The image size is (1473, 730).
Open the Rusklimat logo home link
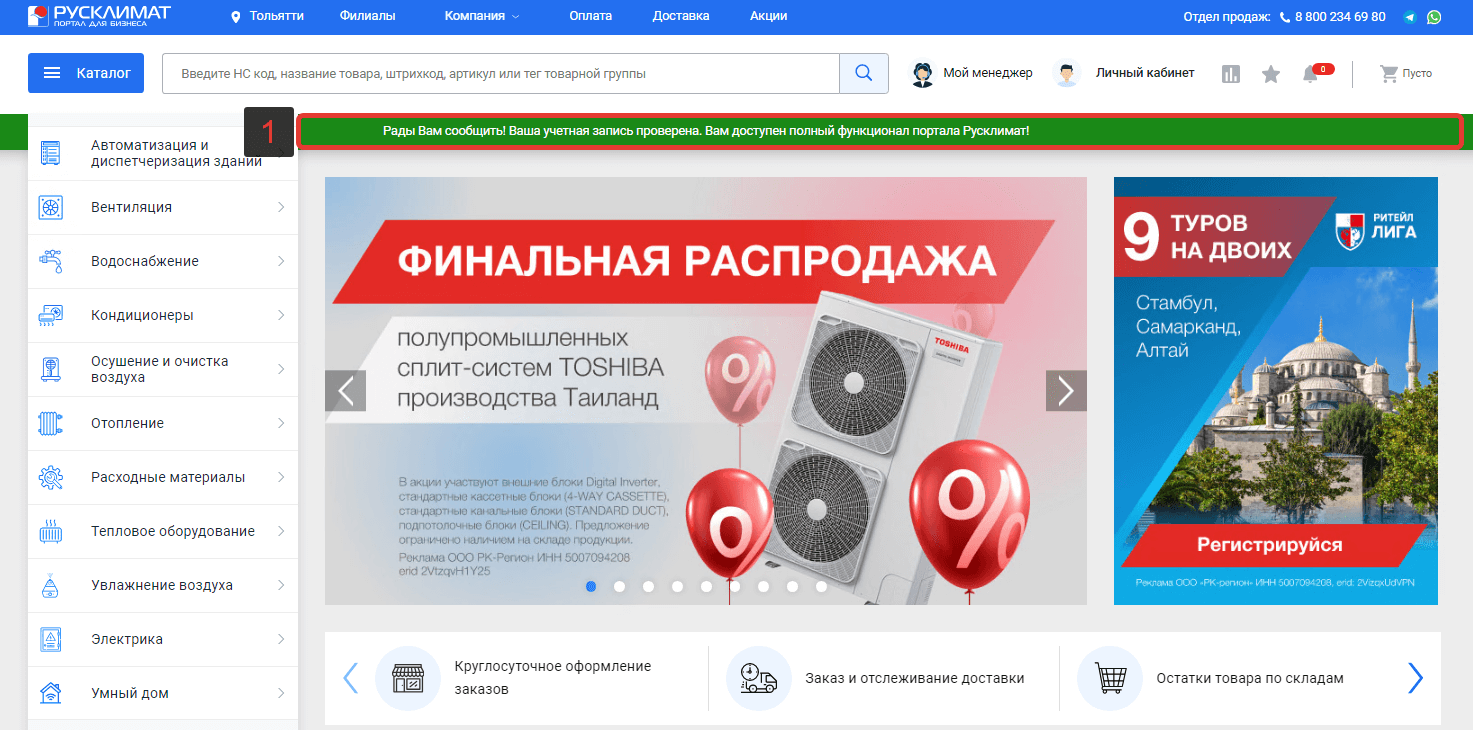98,16
